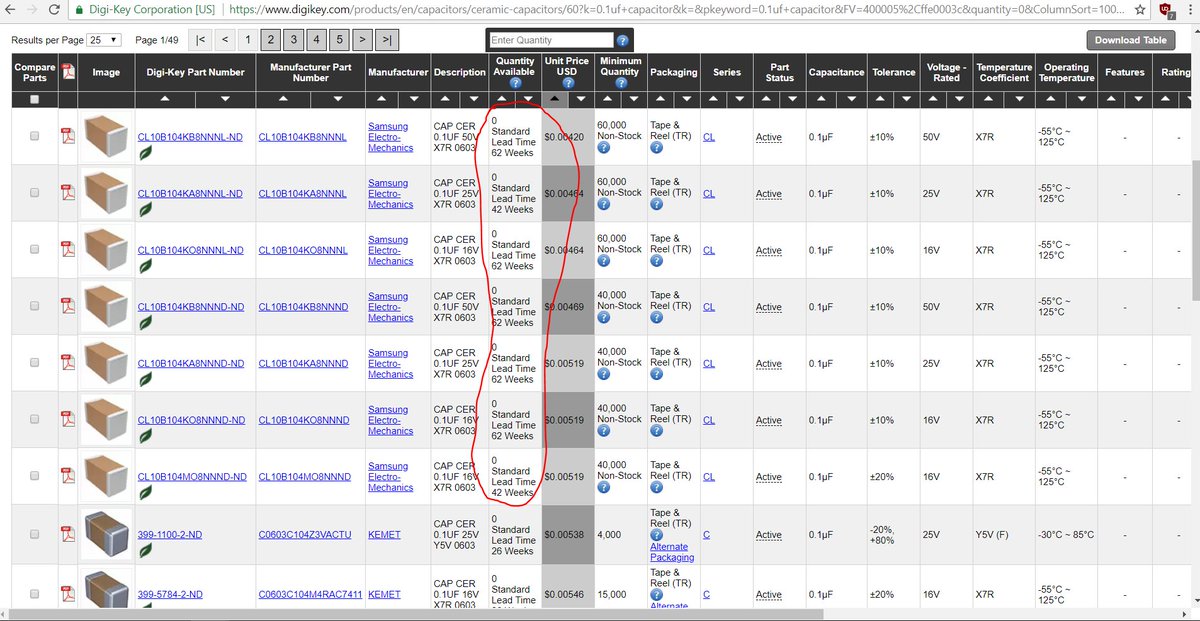Sort Operating Temperature ascending arrow
1200x621 pixels.
[1050, 100]
